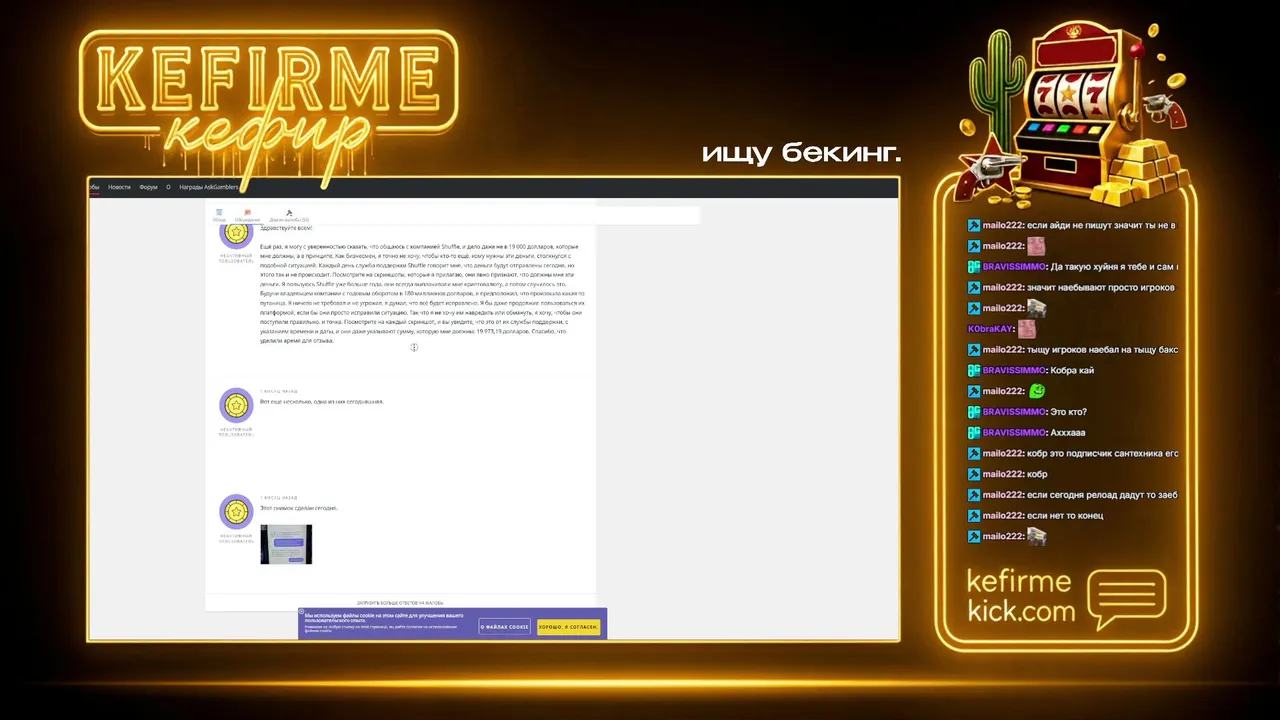1280x720 pixels.
Task: Accept cookies with "Хорошо, я согласен."
Action: (568, 627)
